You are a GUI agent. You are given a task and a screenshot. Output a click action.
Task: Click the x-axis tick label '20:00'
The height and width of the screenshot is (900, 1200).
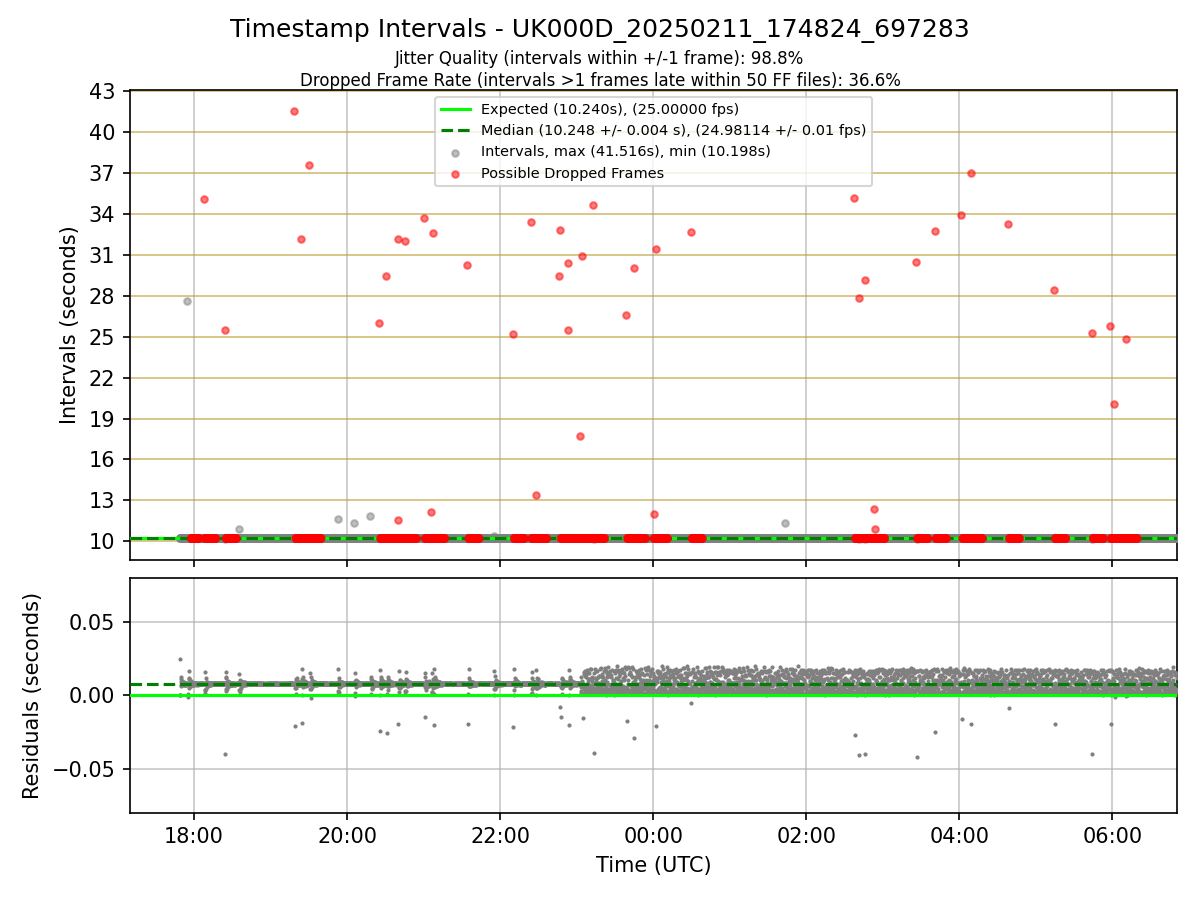(347, 835)
